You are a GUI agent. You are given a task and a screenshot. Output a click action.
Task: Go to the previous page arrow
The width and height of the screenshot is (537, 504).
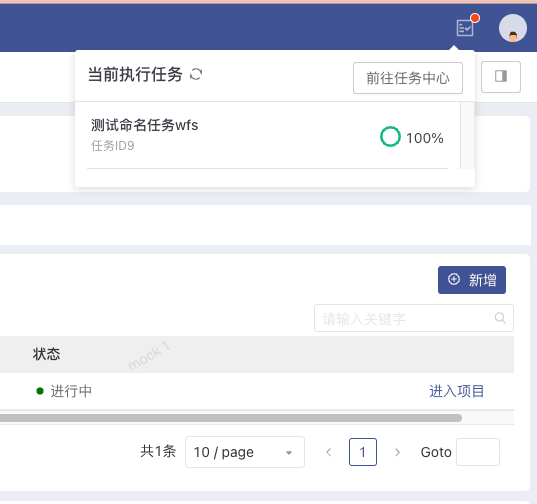[329, 452]
